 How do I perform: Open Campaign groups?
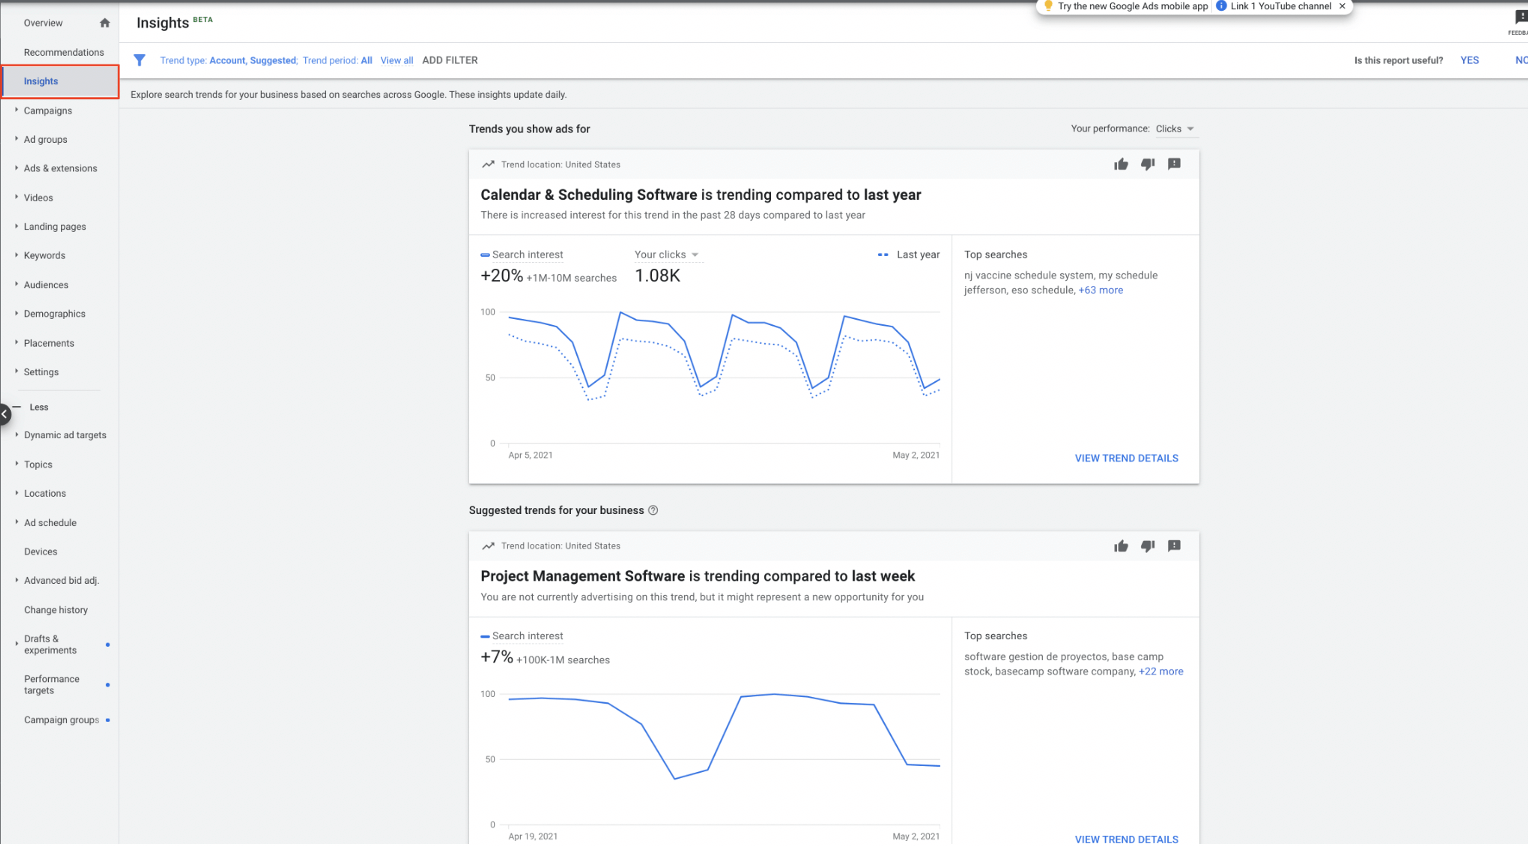[61, 720]
